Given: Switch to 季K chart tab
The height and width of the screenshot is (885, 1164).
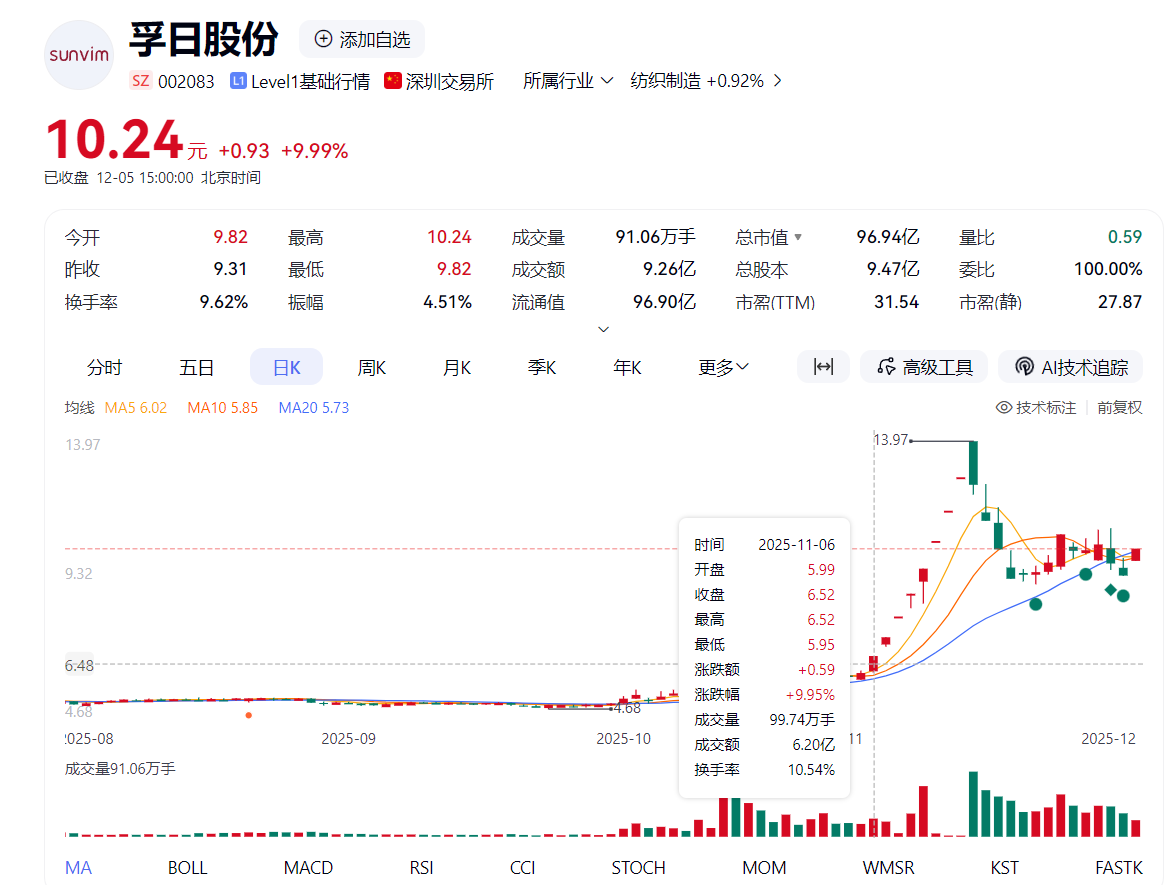Looking at the screenshot, I should 542,368.
